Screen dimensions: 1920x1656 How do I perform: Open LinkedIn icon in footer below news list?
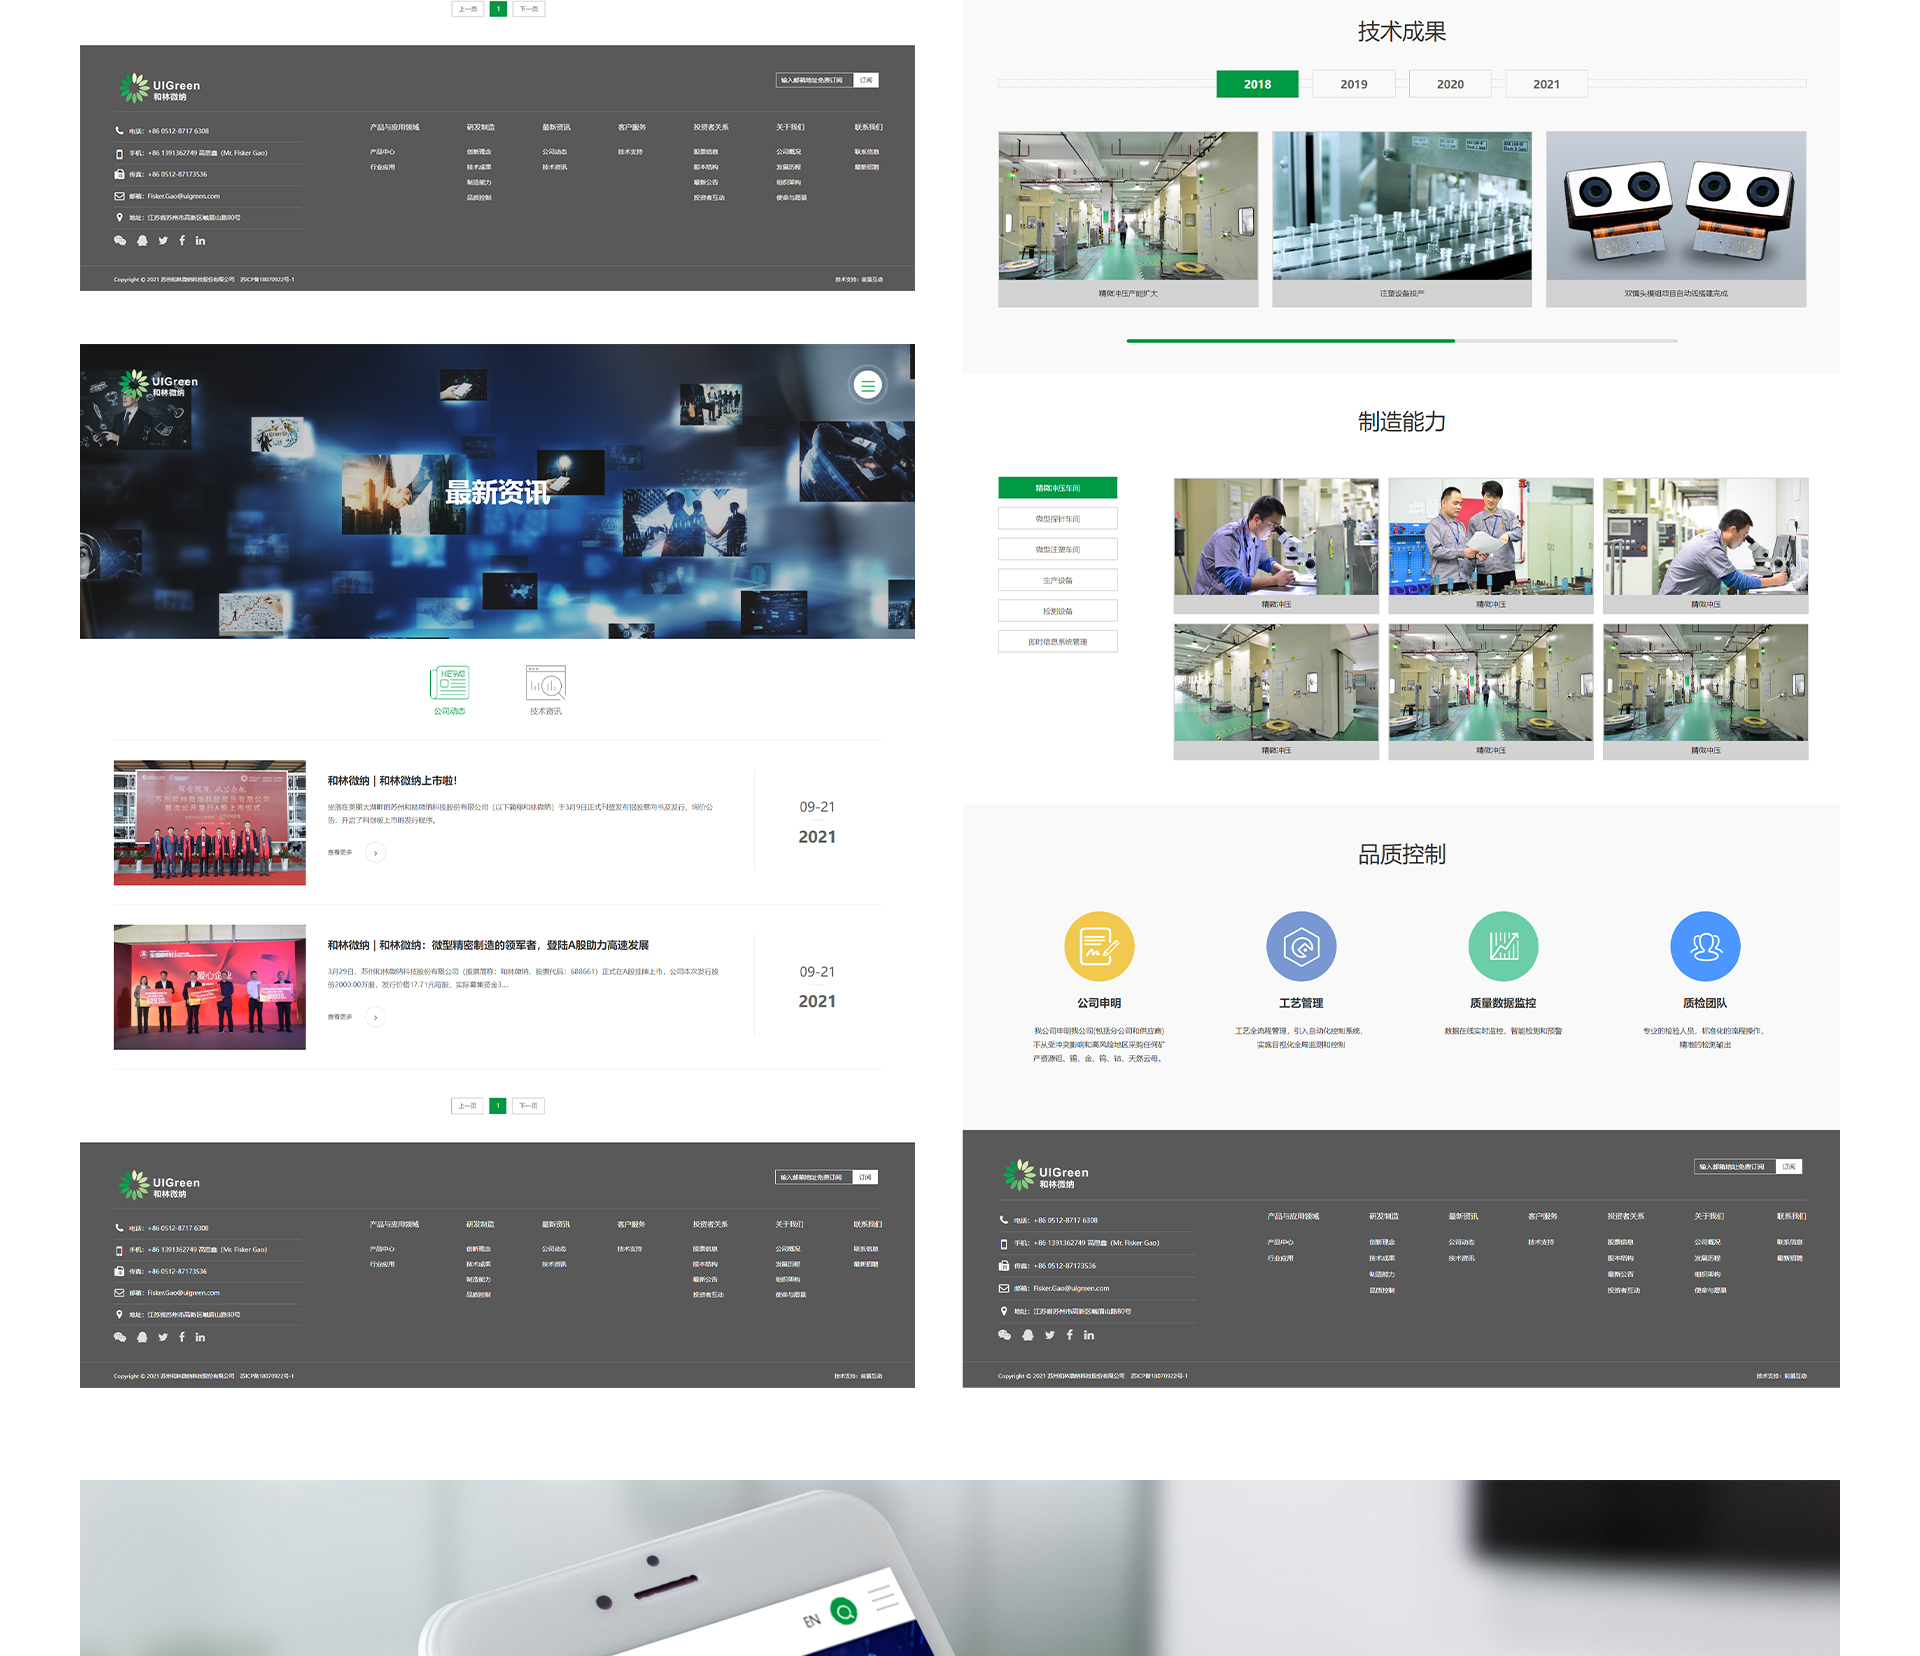coord(200,1337)
